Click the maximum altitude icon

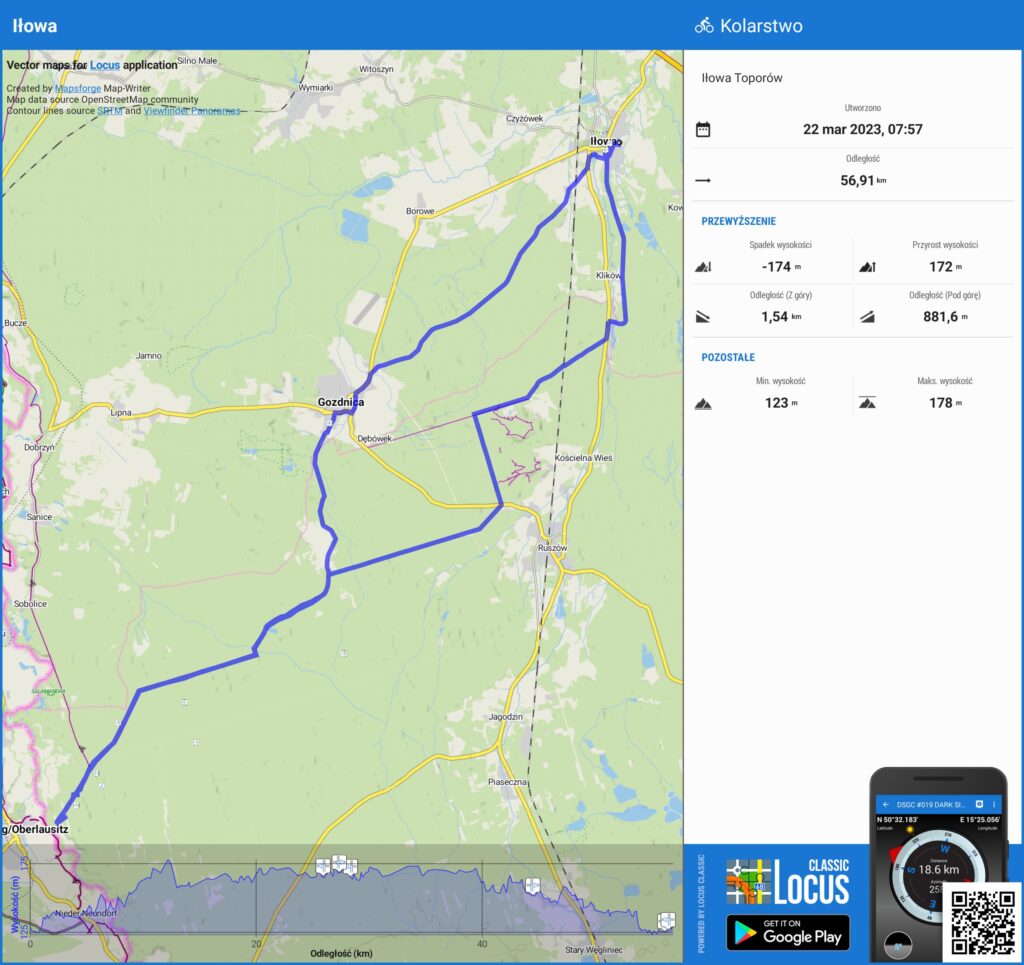pos(866,404)
